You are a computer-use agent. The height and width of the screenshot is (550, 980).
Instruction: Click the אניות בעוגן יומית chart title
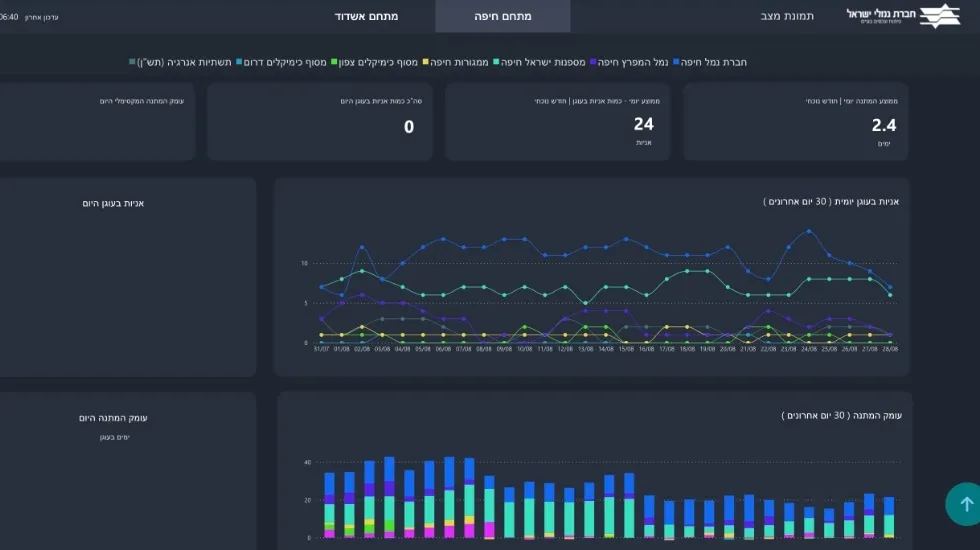[831, 201]
